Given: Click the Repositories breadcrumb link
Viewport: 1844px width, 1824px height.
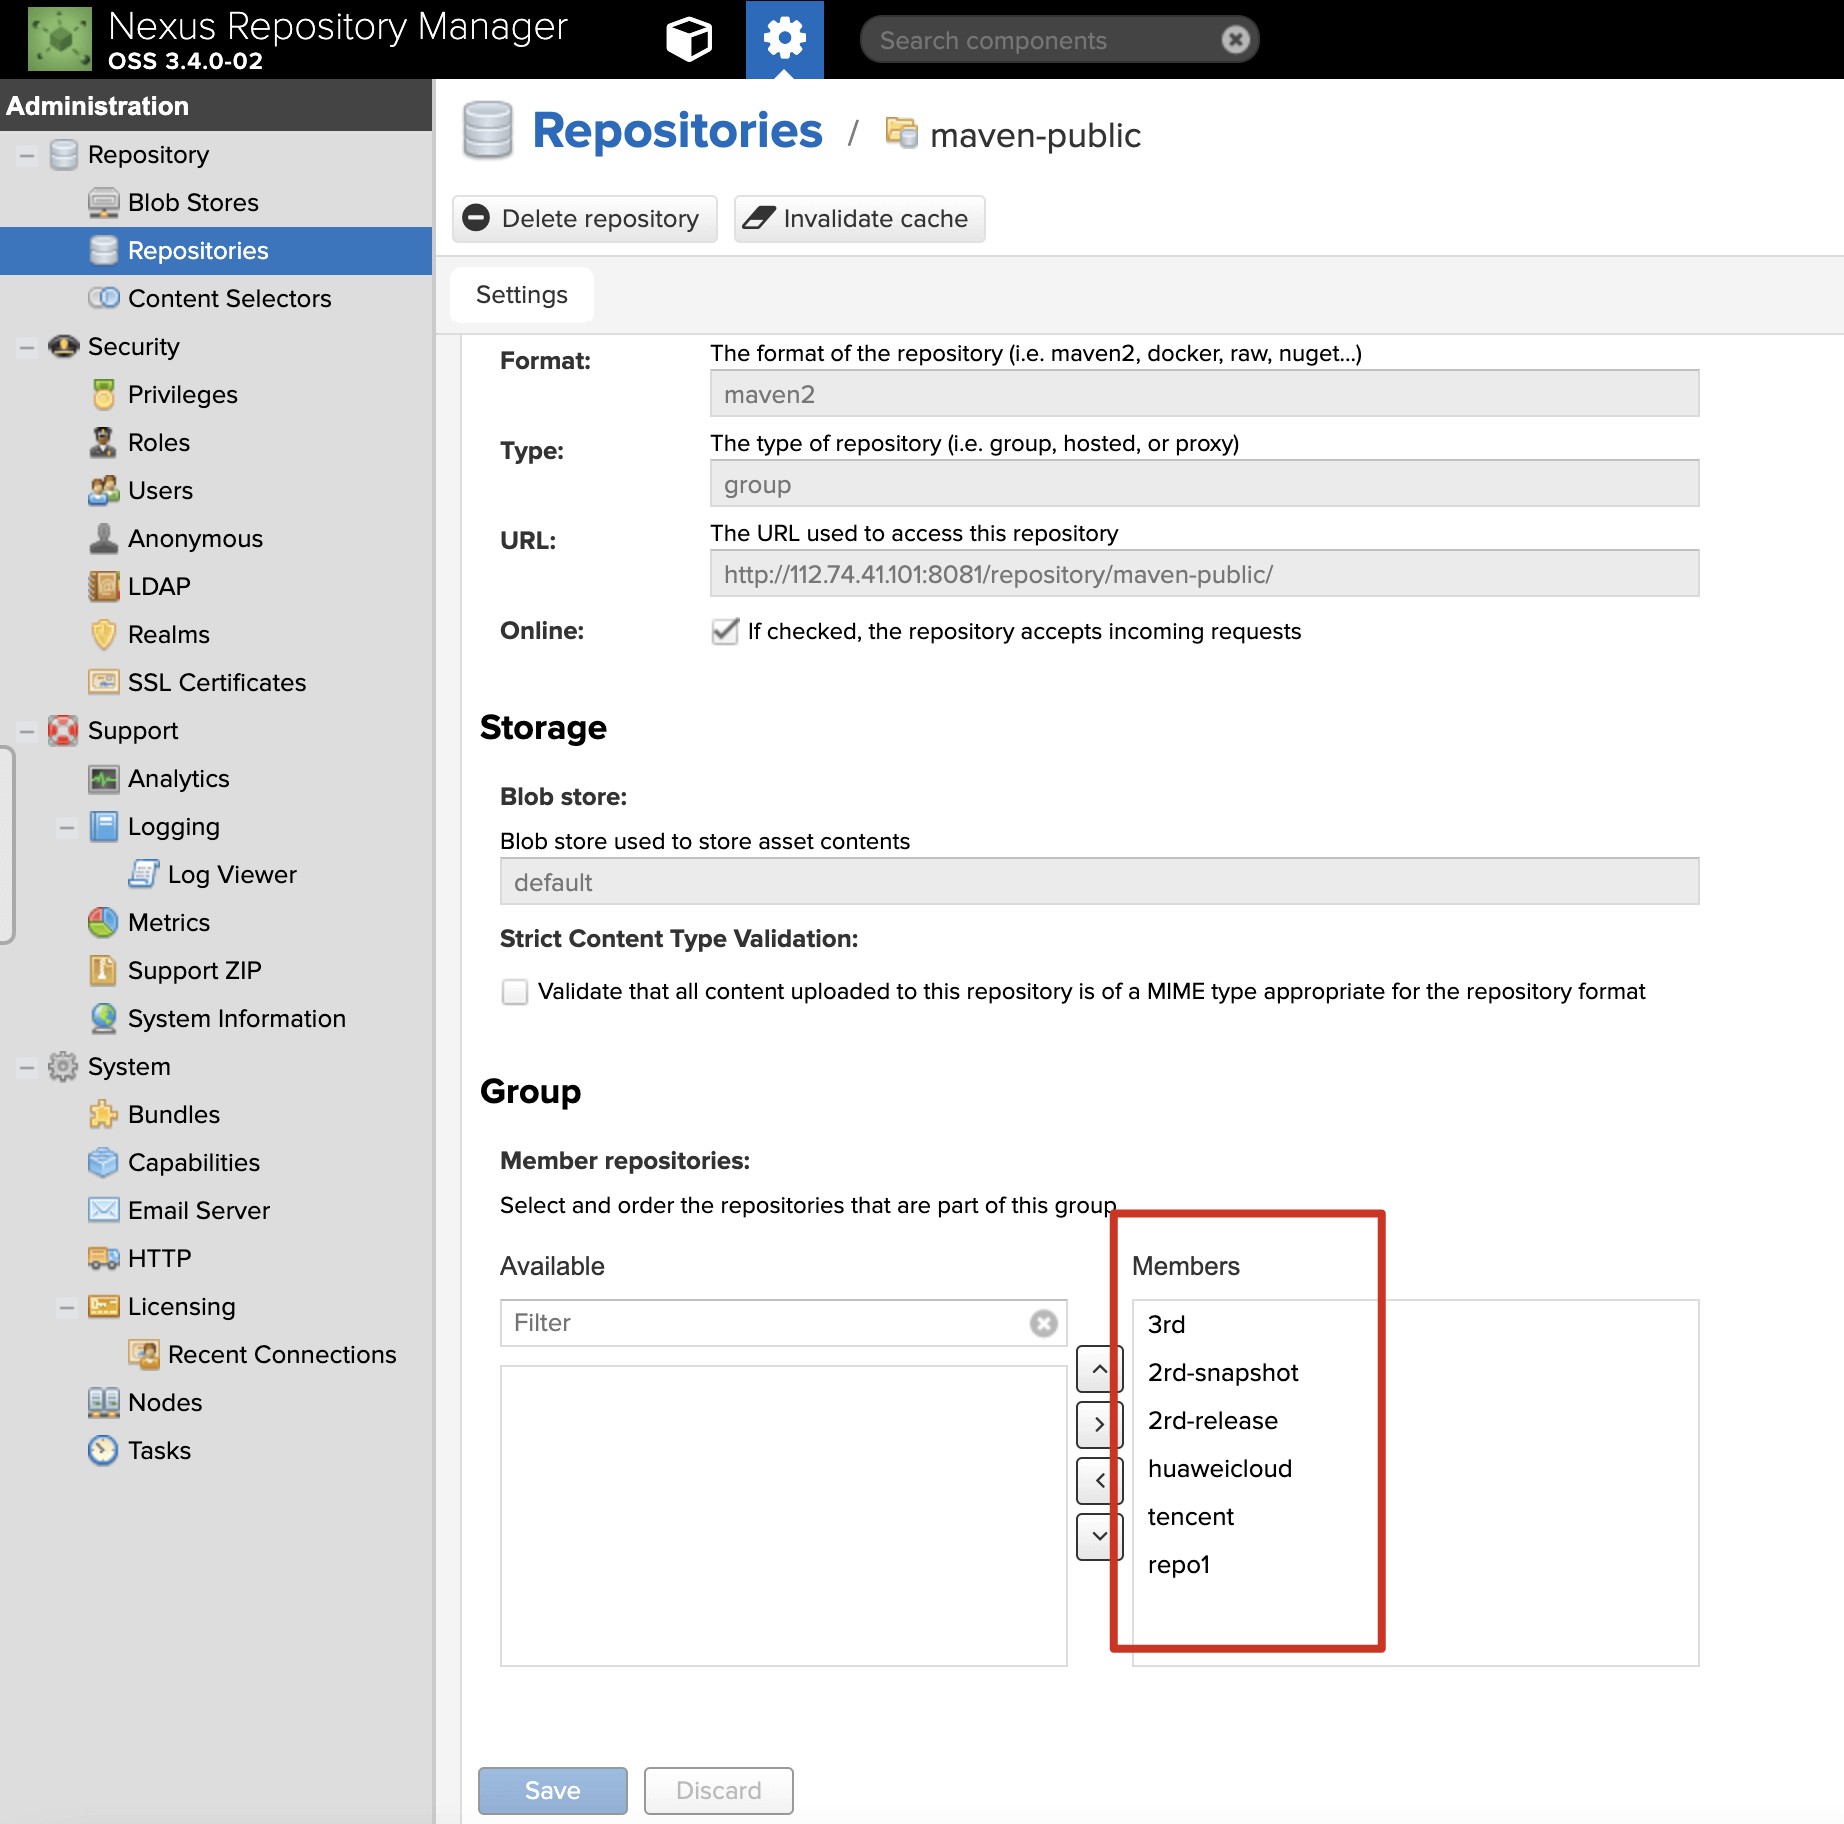Looking at the screenshot, I should pyautogui.click(x=677, y=132).
